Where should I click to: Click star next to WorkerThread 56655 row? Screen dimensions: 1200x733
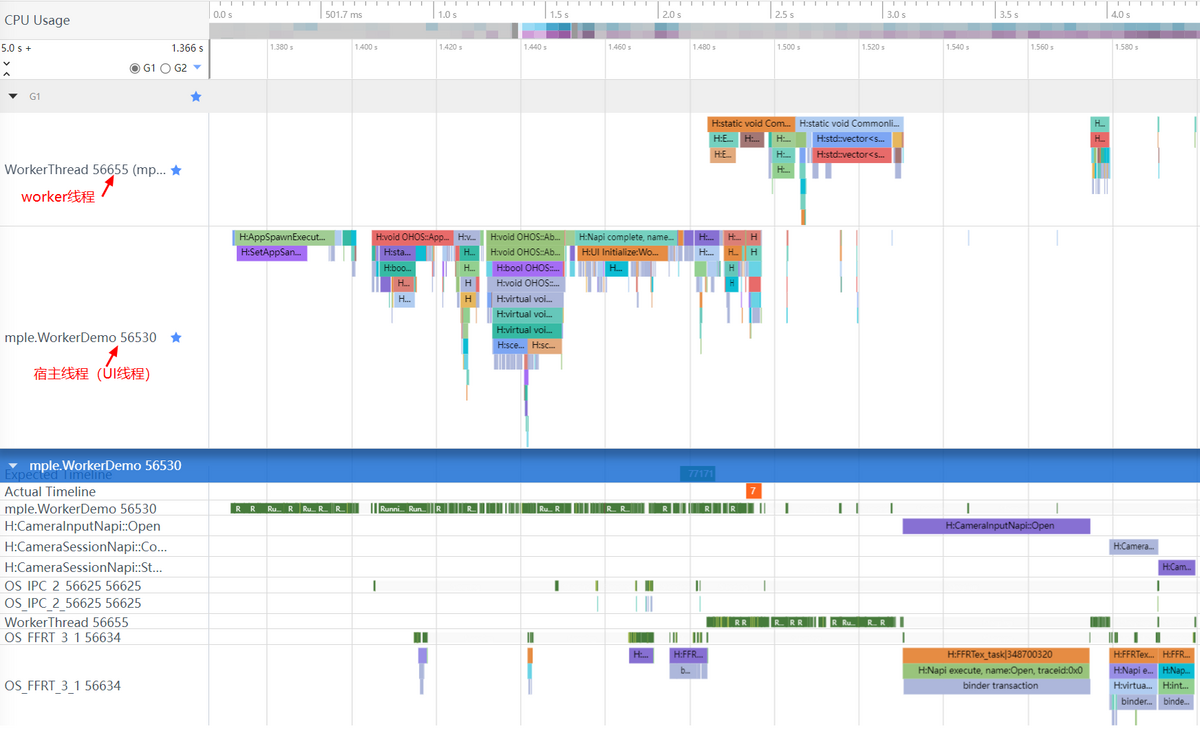point(176,170)
